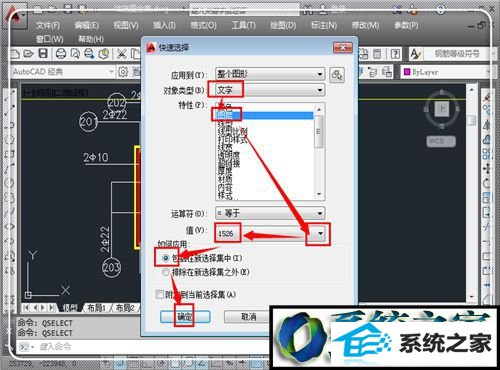Screen dimensions: 500x370
Task: Open the 格式(O) menu
Action: pos(203,25)
